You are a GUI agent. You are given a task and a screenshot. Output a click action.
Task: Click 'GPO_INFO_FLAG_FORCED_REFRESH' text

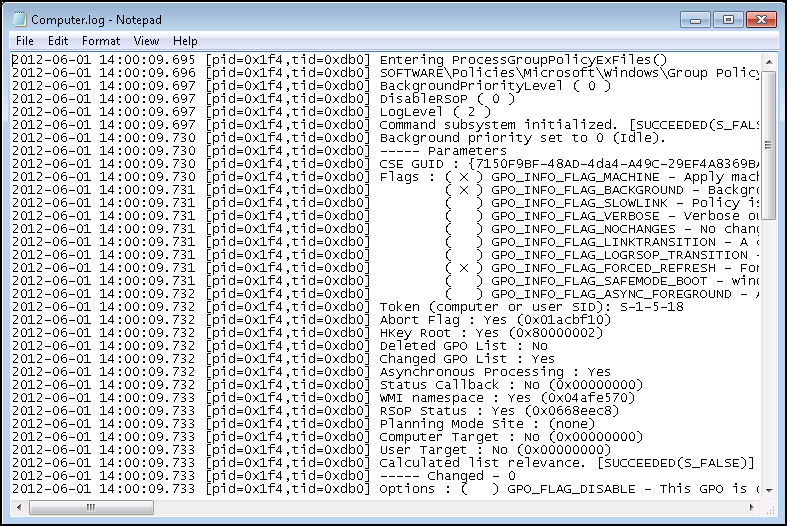603,269
